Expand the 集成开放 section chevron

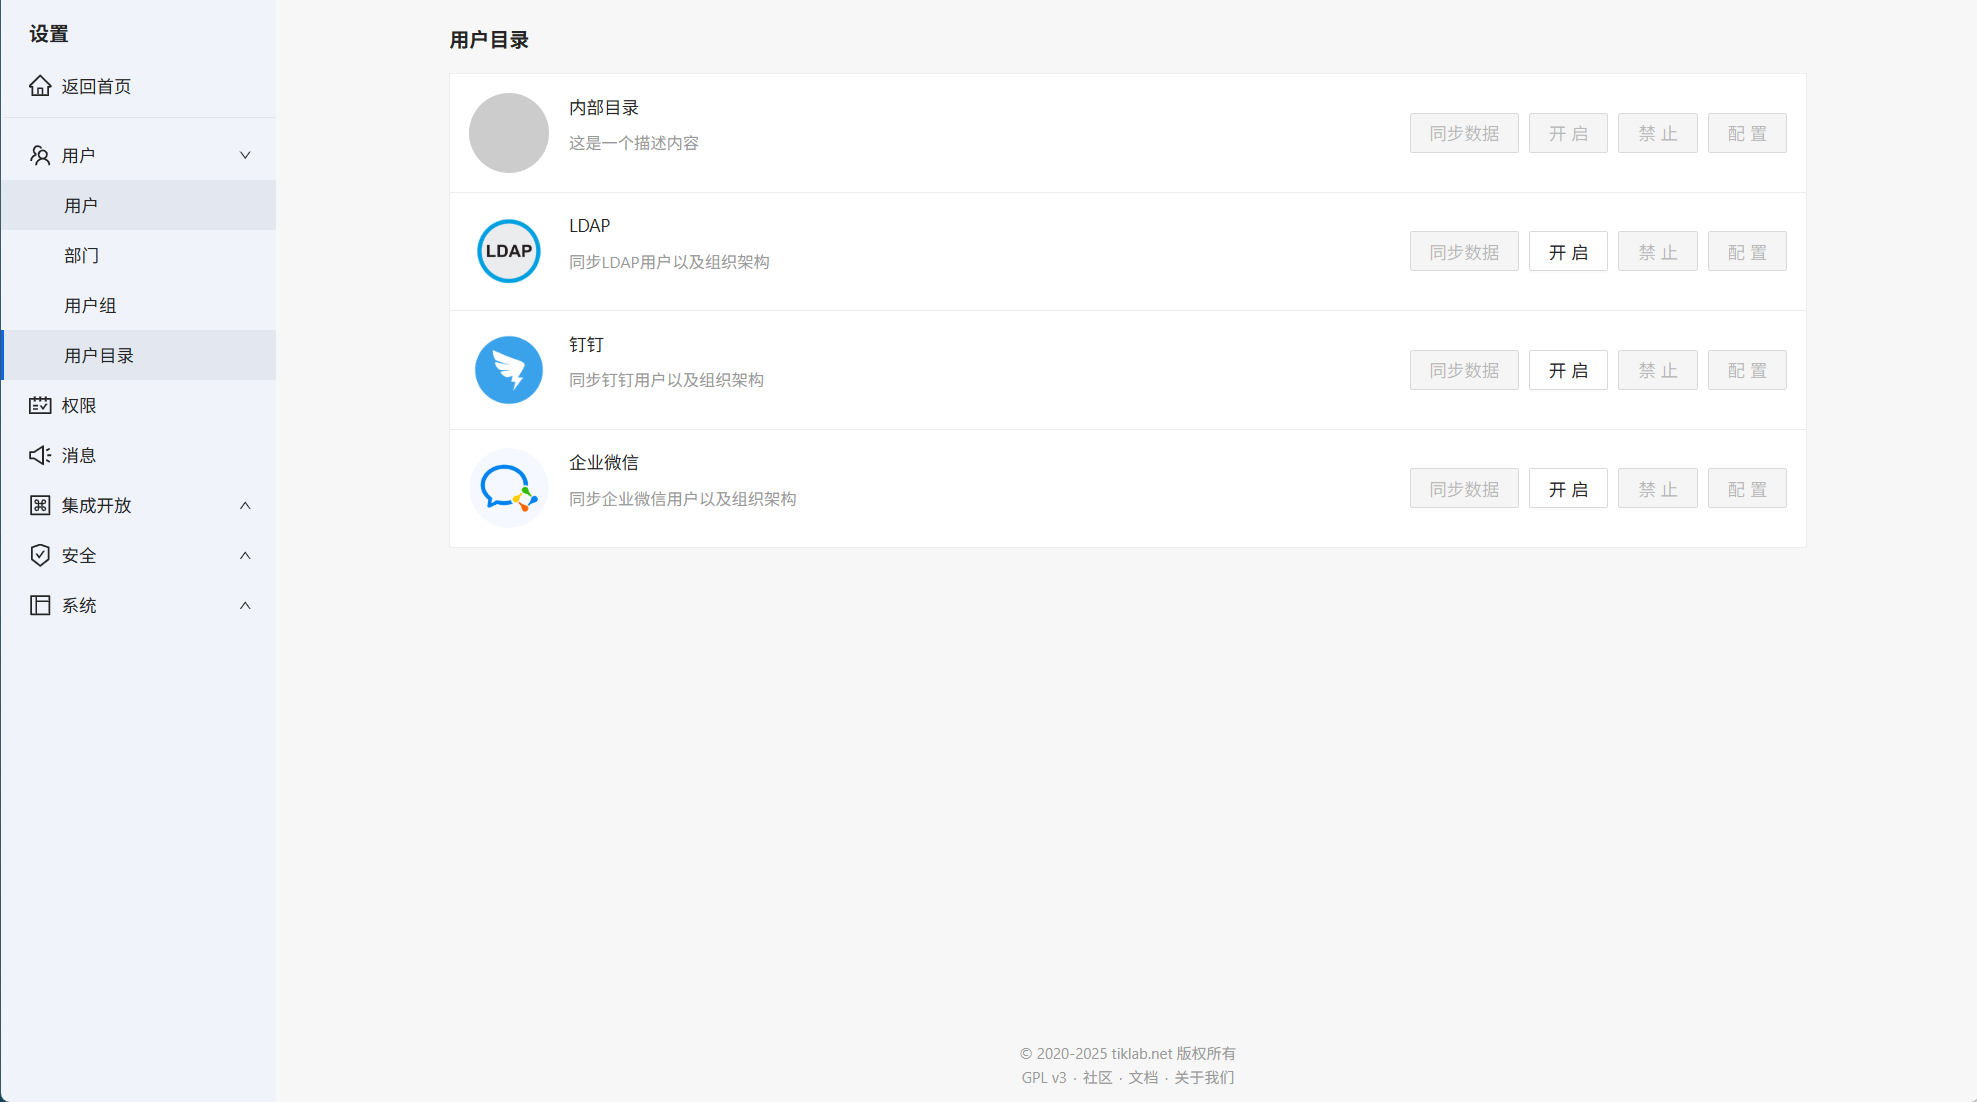pos(245,505)
